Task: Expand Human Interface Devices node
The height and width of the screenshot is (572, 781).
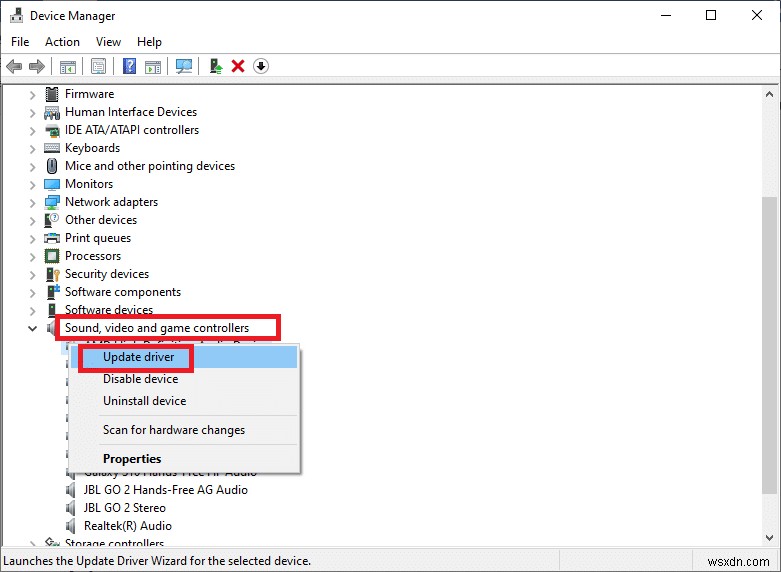Action: [x=32, y=113]
